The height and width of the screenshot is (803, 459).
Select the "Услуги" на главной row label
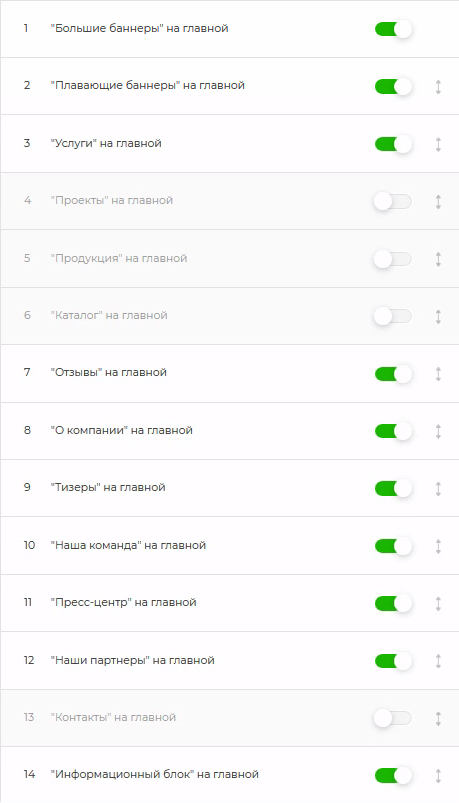106,143
